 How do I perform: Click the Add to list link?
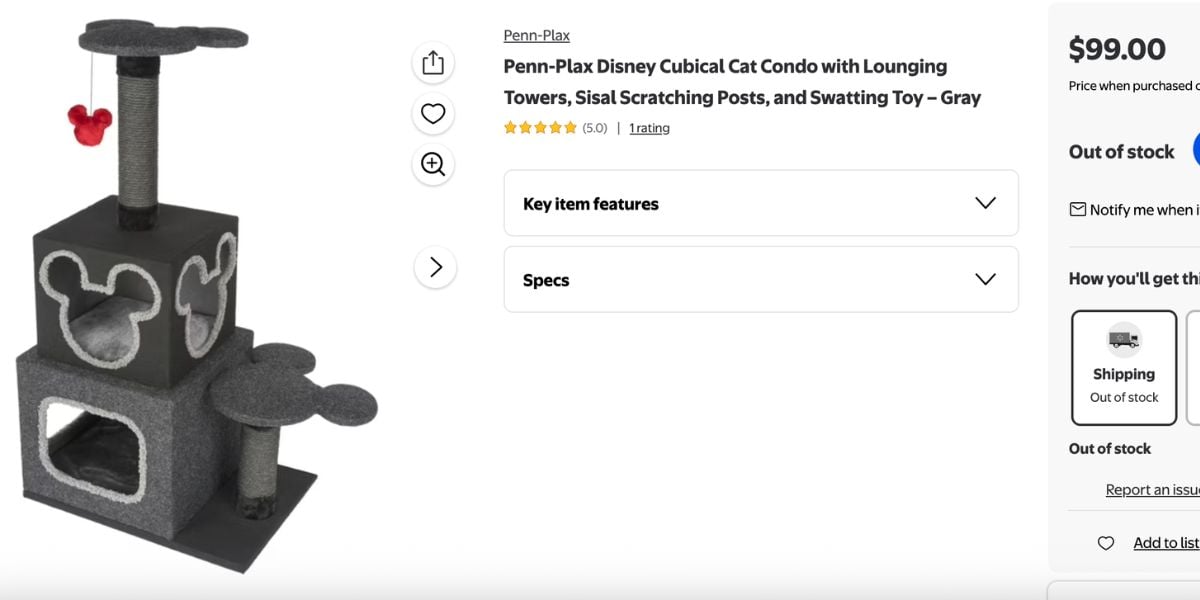click(x=1165, y=543)
